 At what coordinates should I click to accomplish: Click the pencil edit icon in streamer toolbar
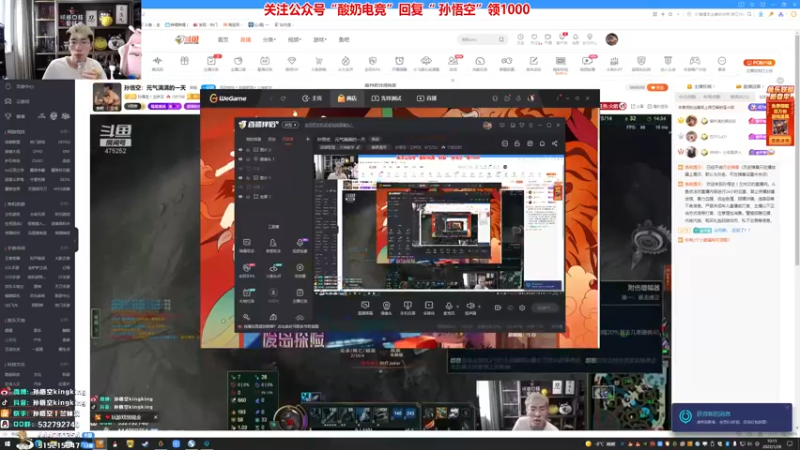pyautogui.click(x=534, y=61)
